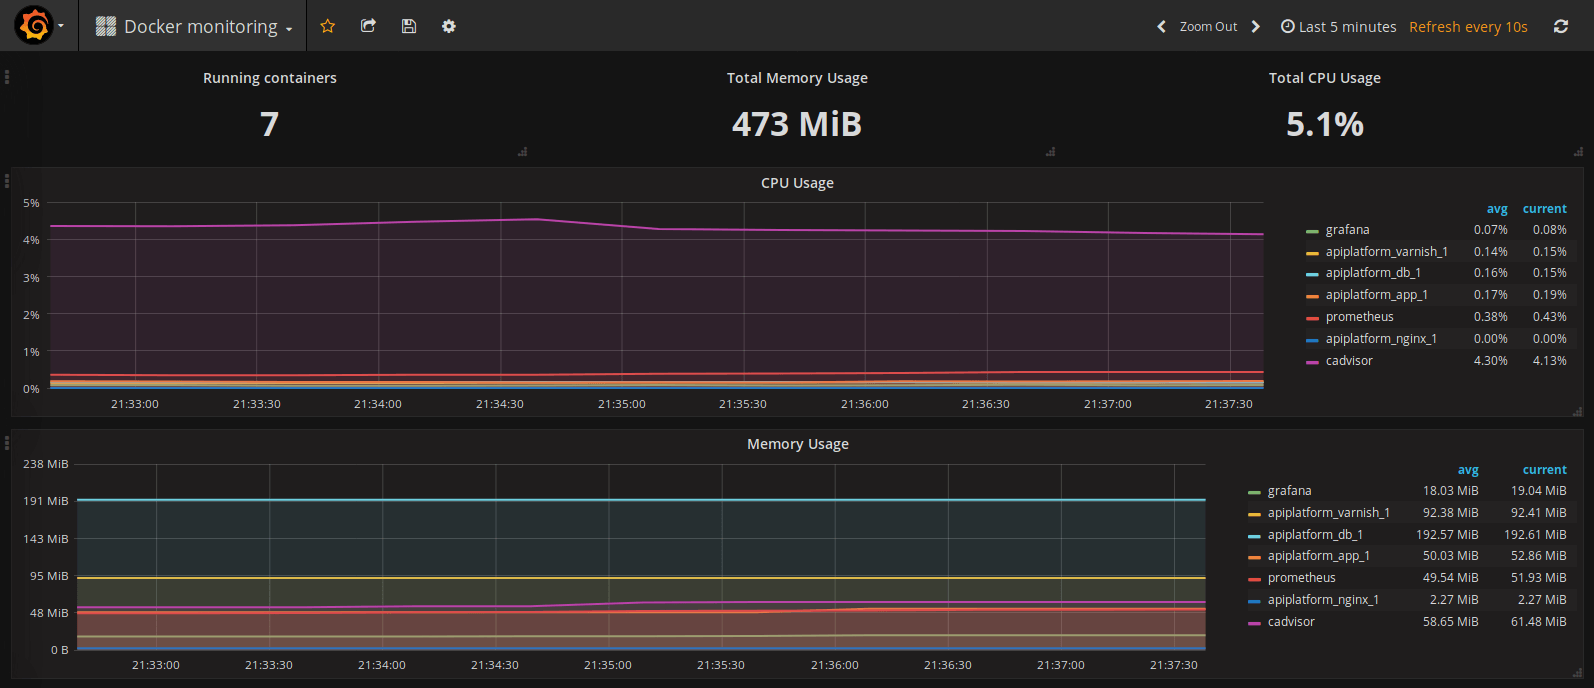Open dashboard settings gear icon

(449, 26)
